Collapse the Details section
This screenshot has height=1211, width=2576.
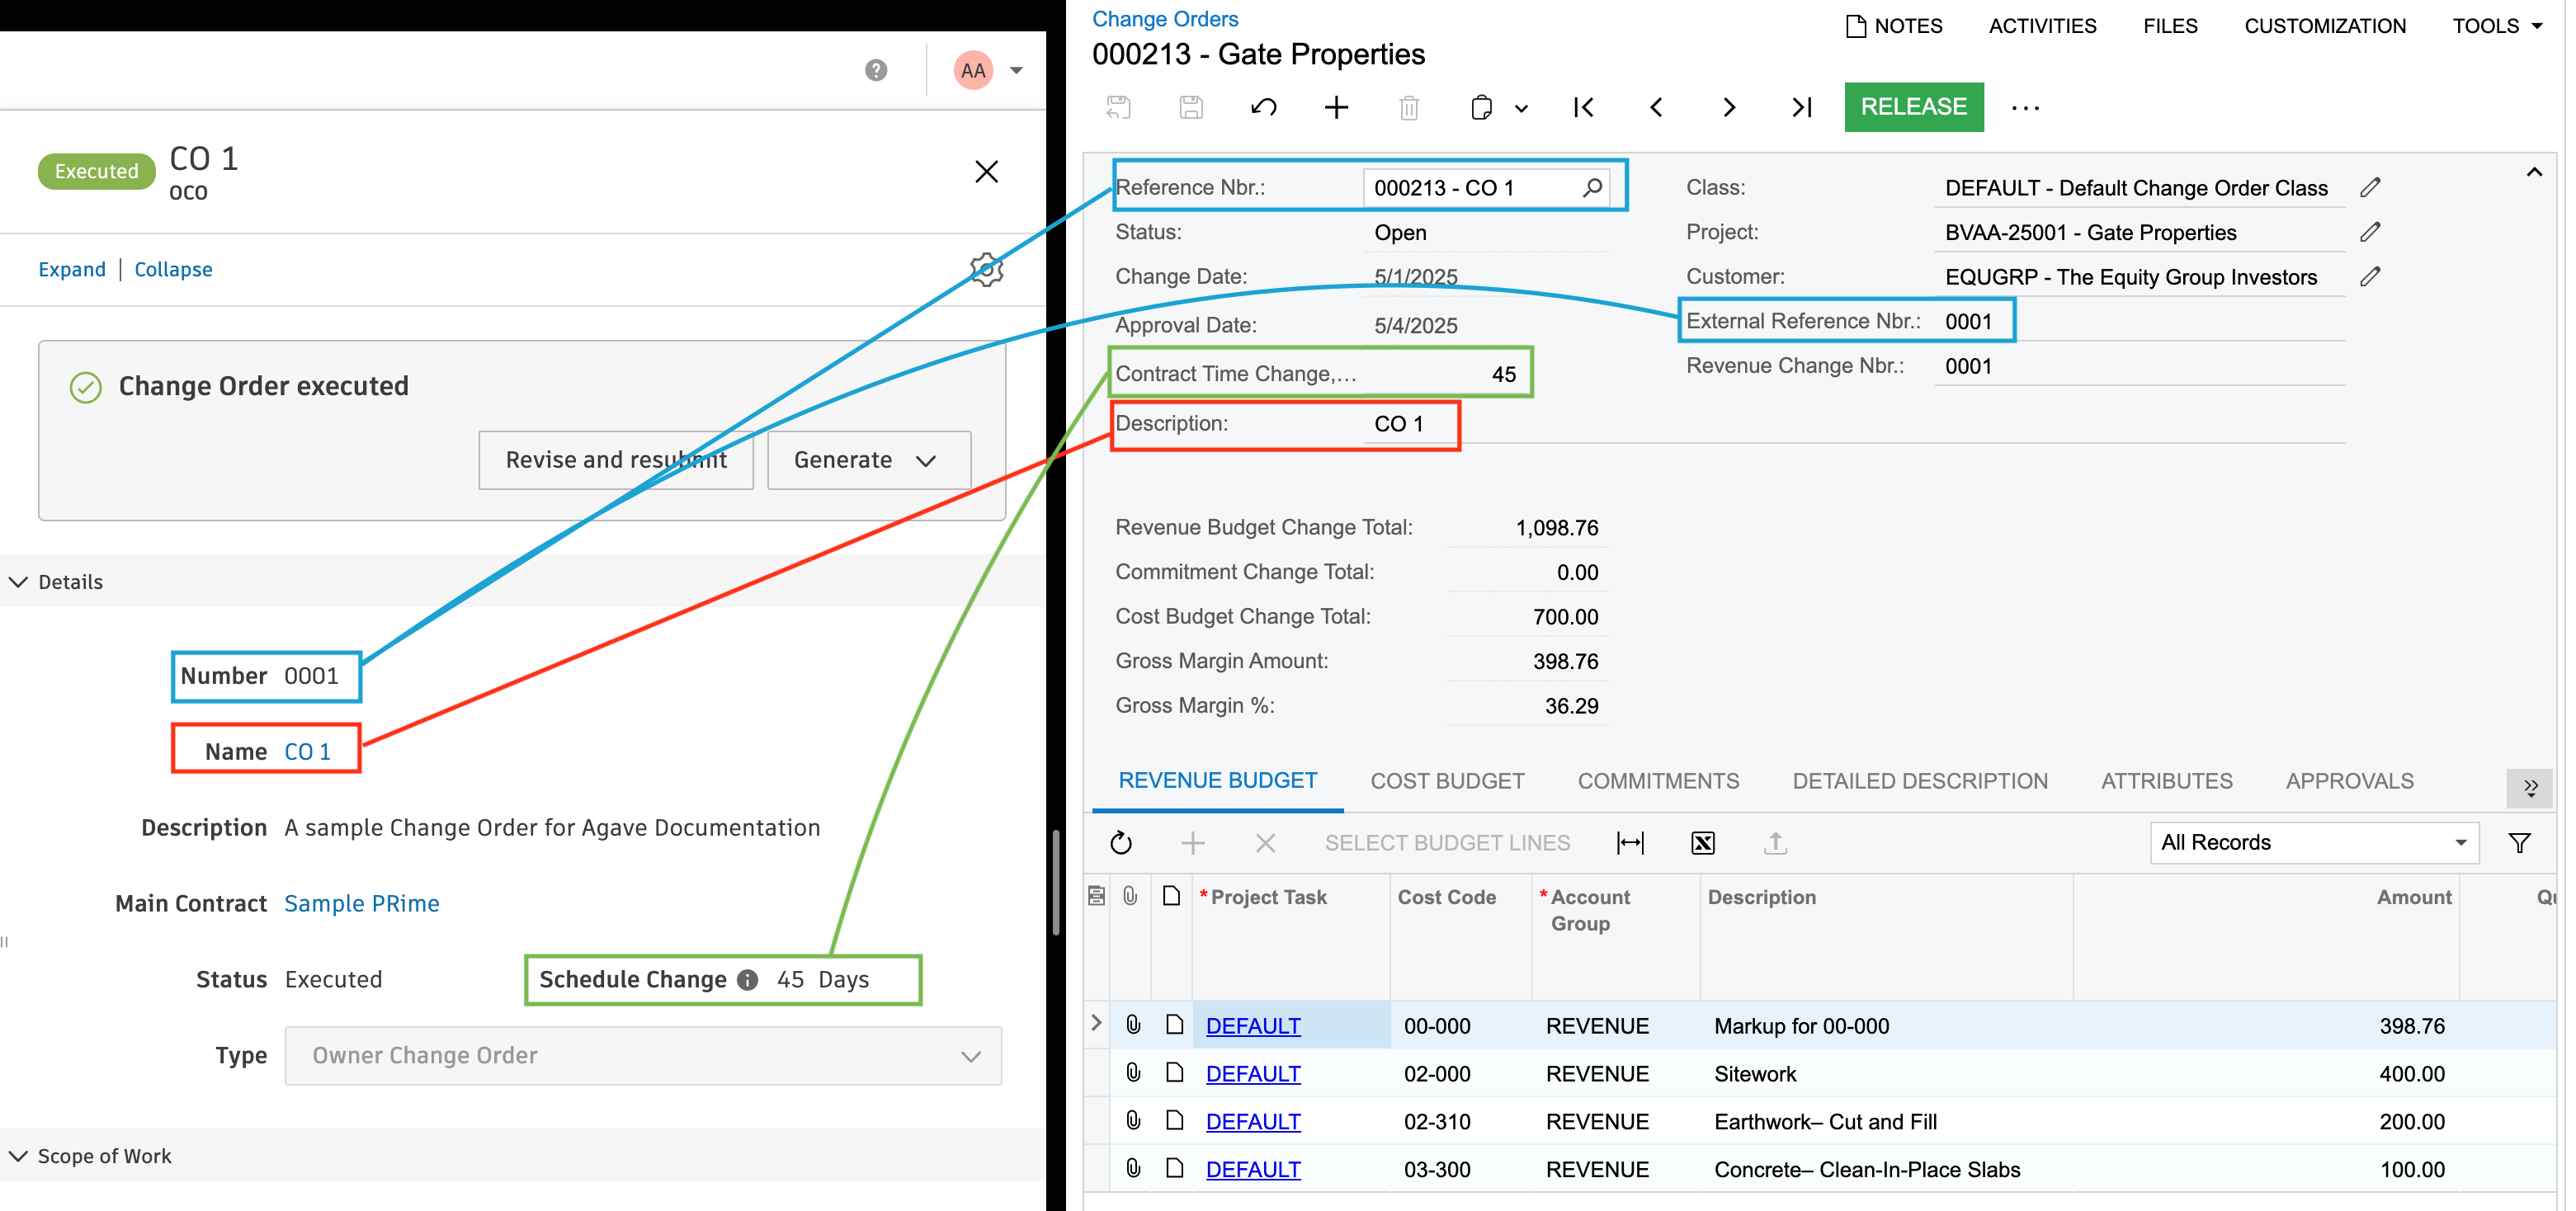(19, 582)
